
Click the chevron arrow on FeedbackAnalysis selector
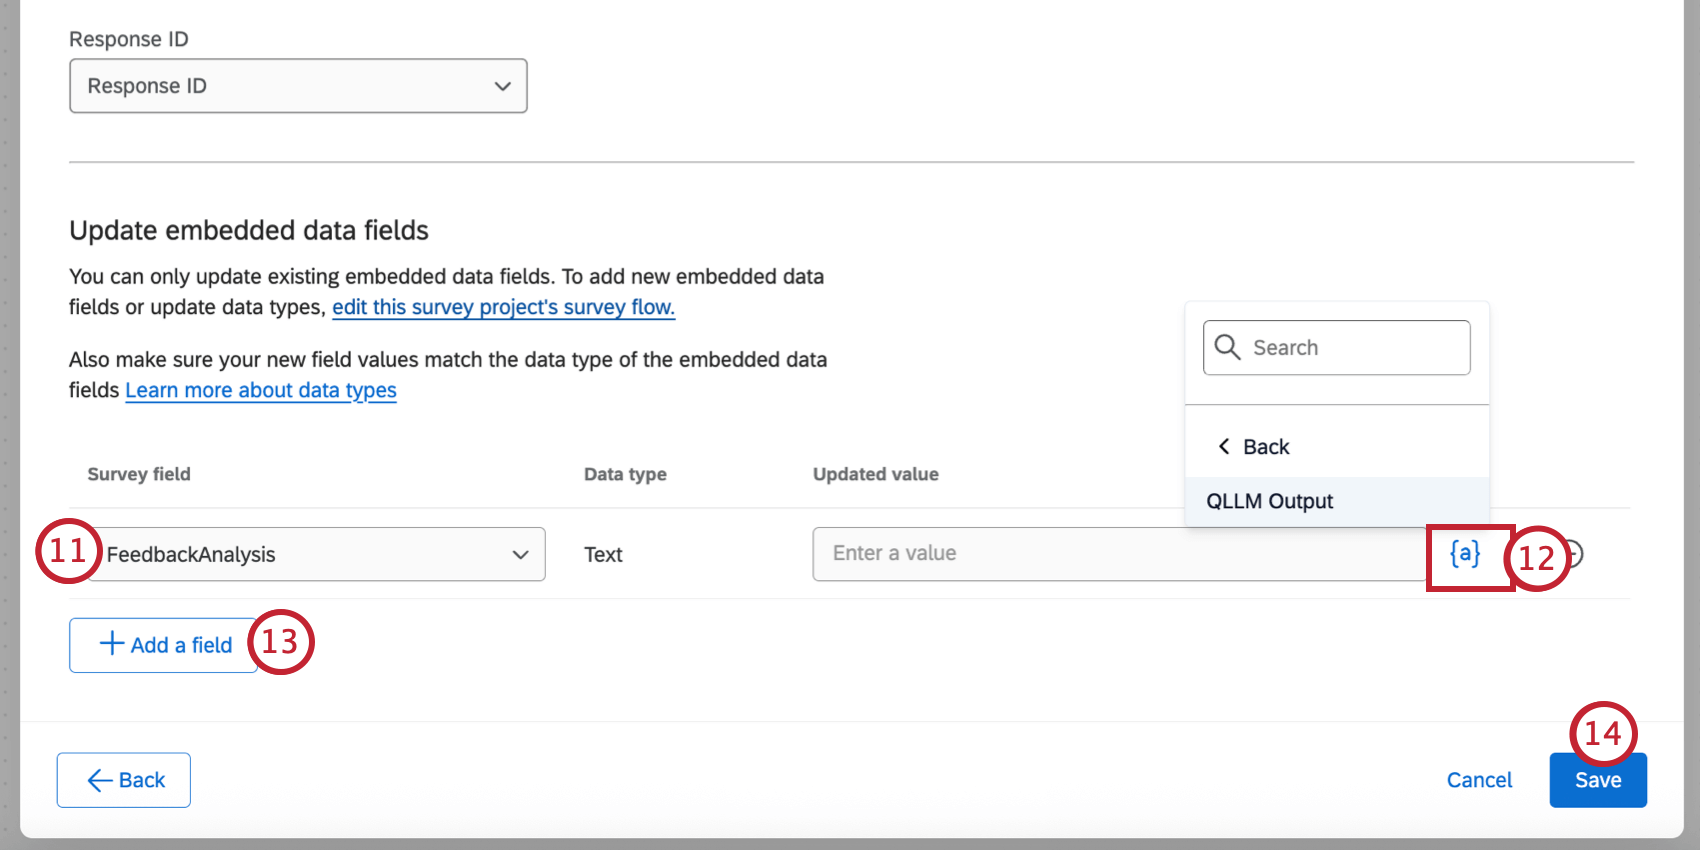(x=520, y=554)
